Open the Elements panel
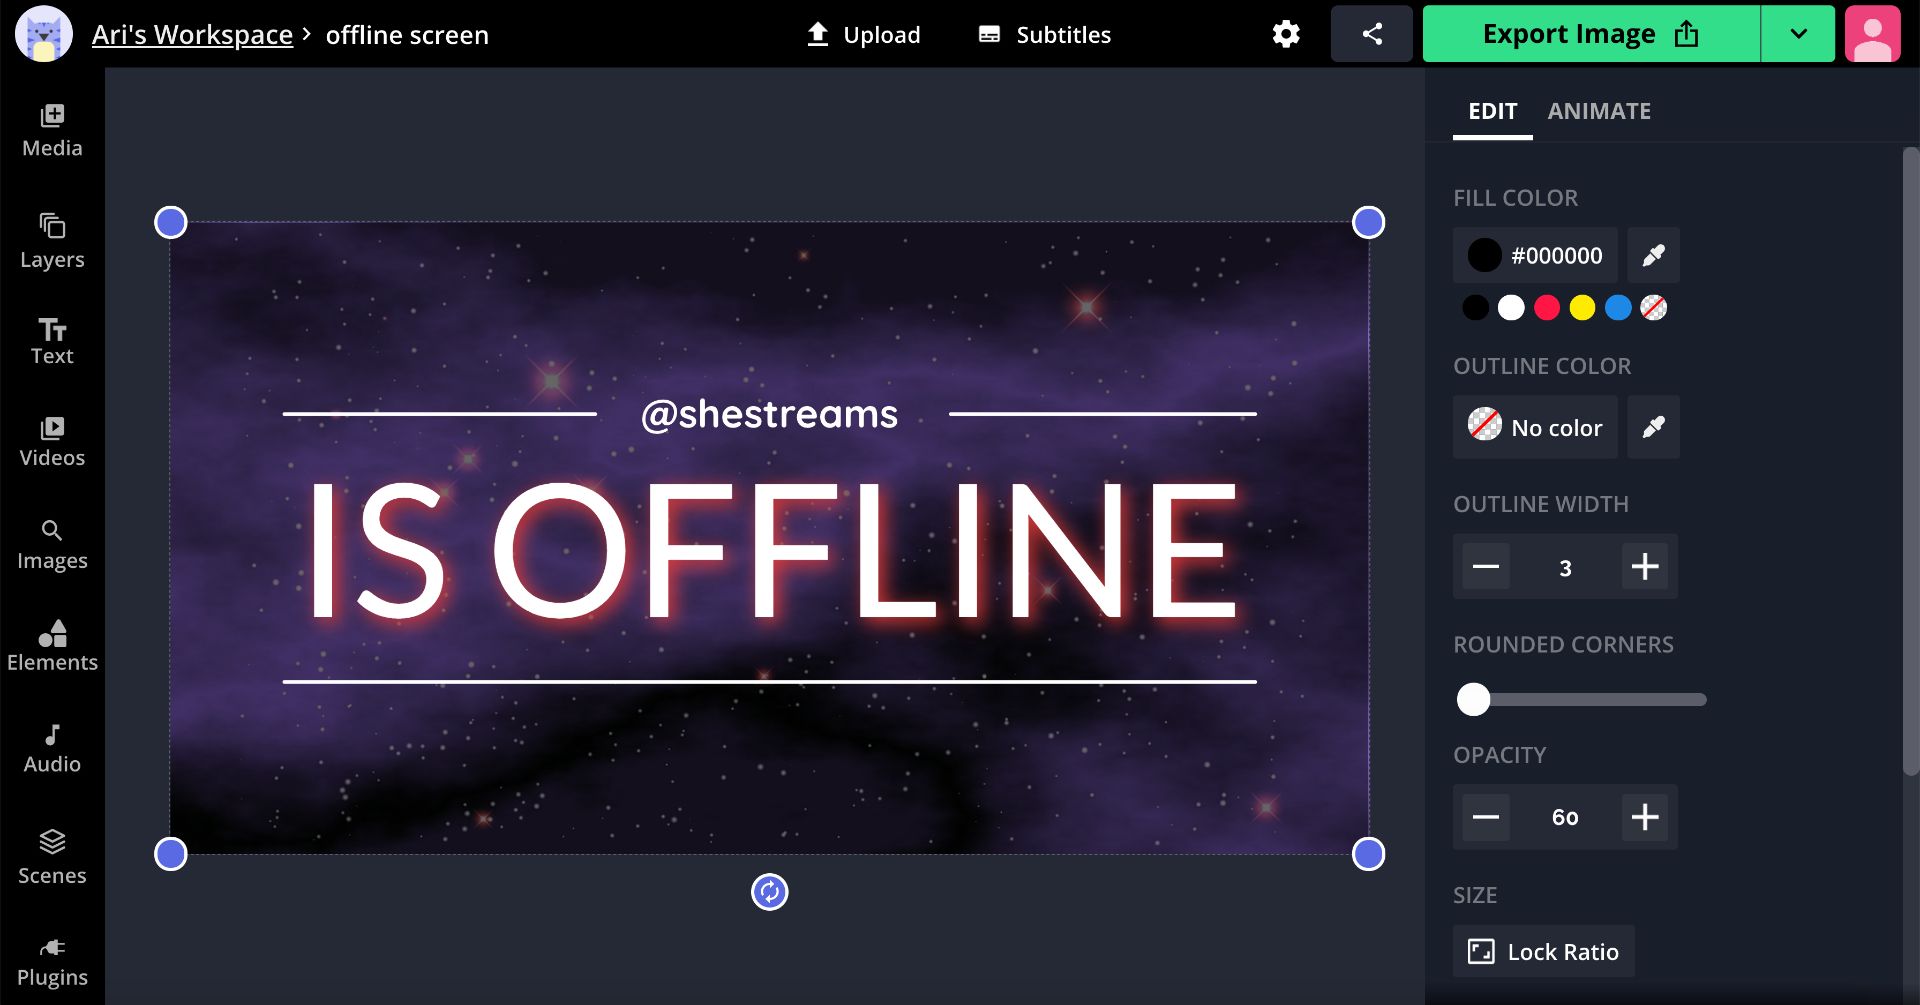The height and width of the screenshot is (1005, 1920). pos(52,646)
